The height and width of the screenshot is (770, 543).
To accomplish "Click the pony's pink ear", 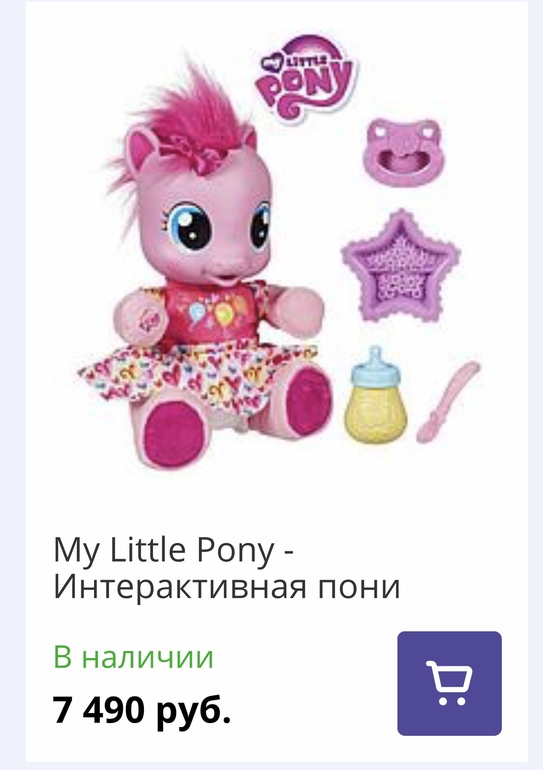I will 141,147.
